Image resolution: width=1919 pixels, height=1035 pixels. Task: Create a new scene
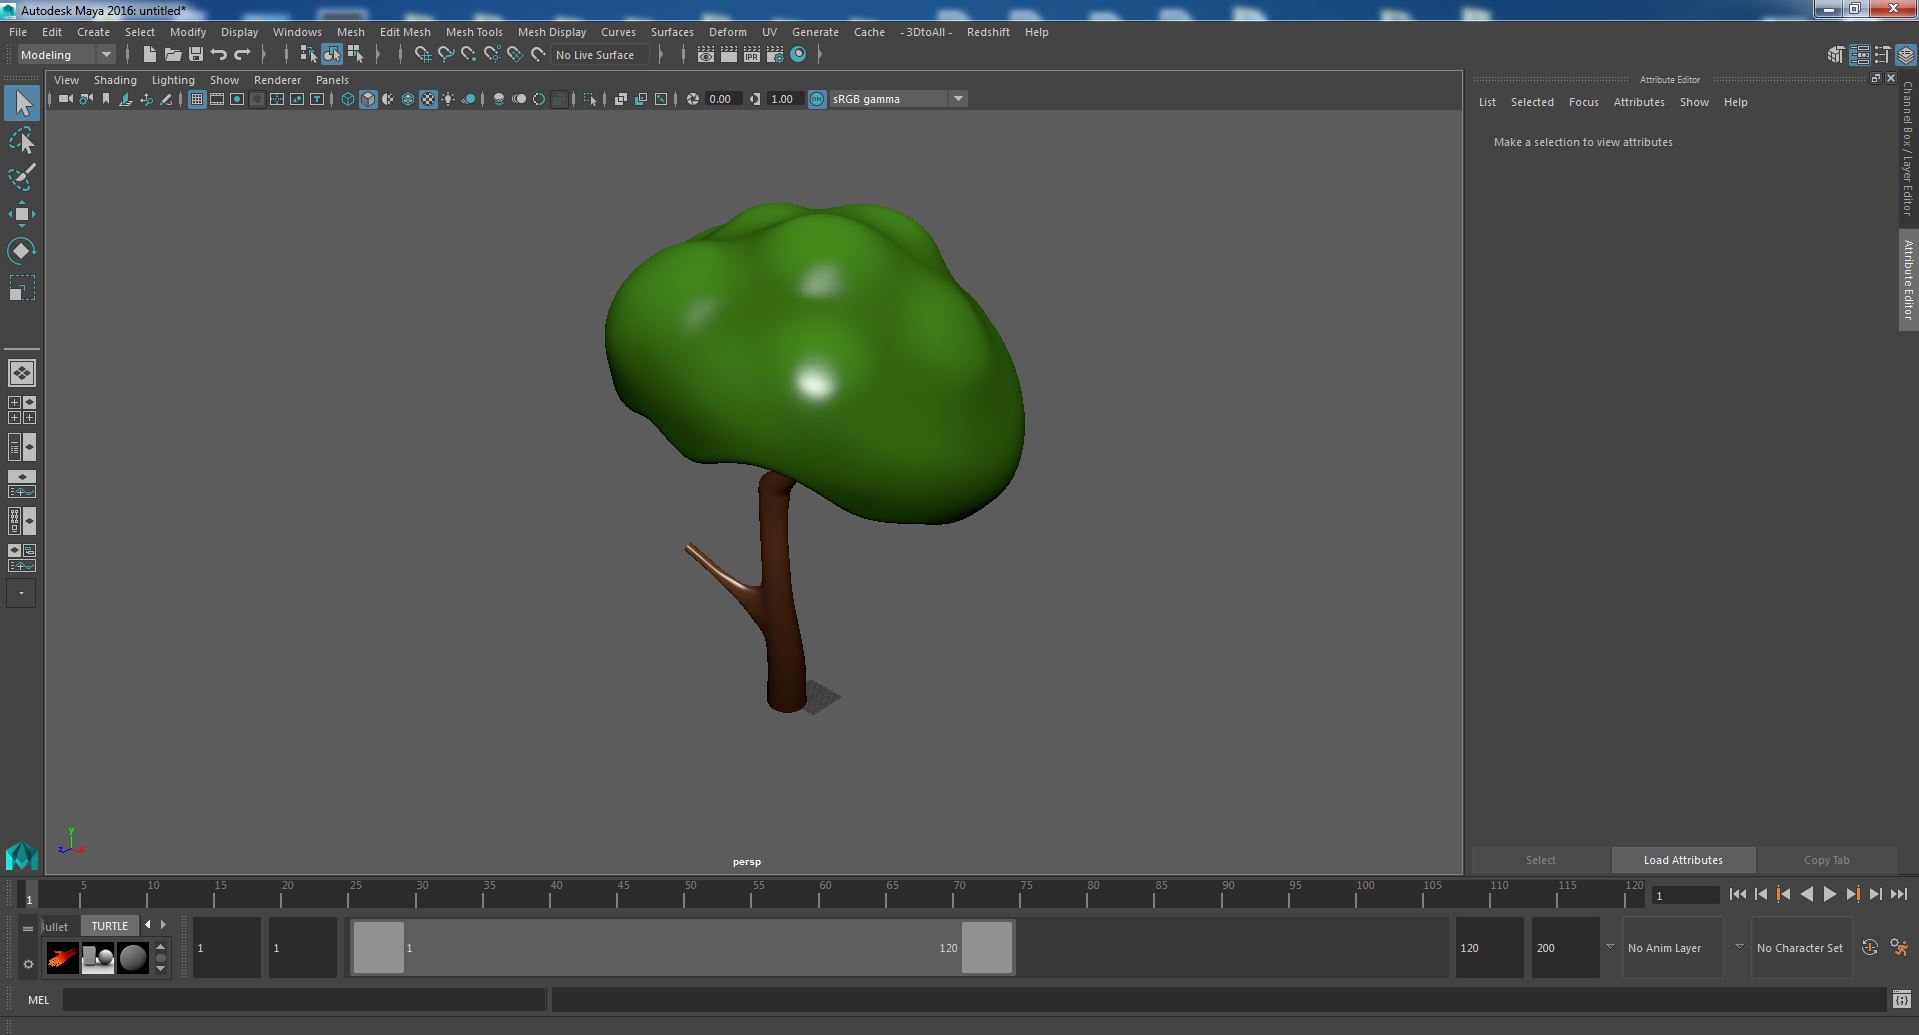pos(149,55)
